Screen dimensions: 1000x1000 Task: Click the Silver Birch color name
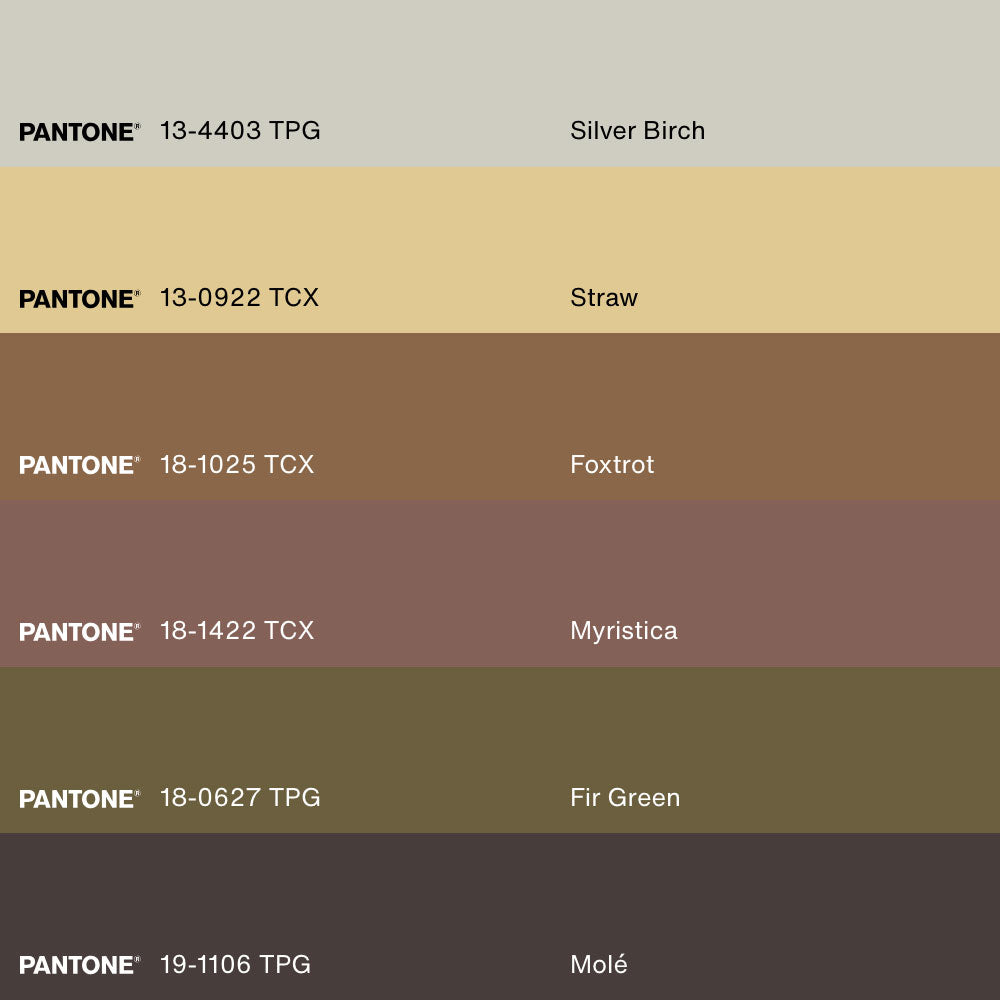click(x=637, y=130)
